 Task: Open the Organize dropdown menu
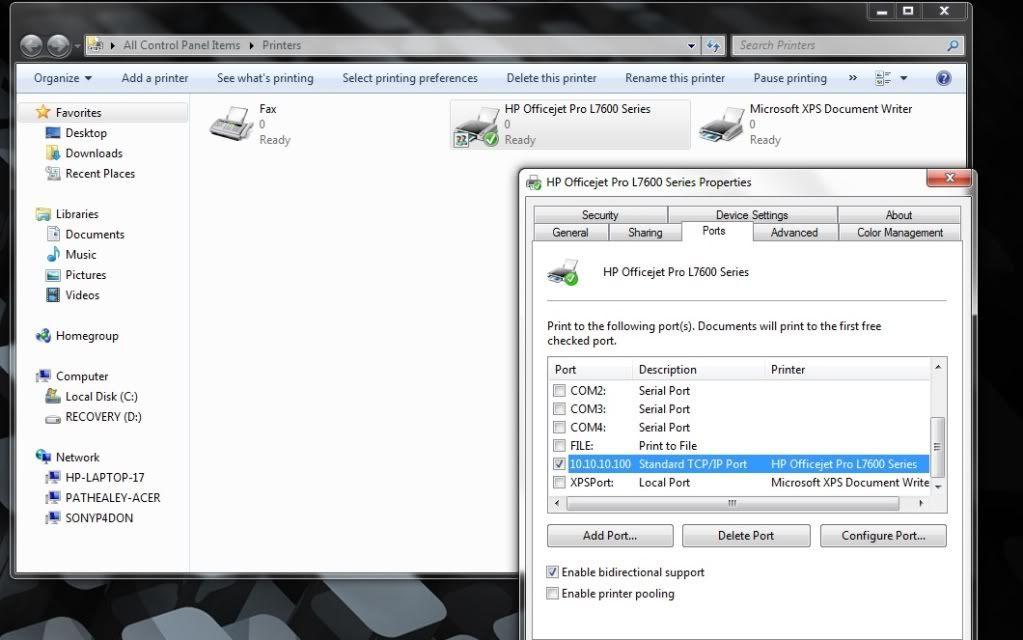(x=63, y=78)
